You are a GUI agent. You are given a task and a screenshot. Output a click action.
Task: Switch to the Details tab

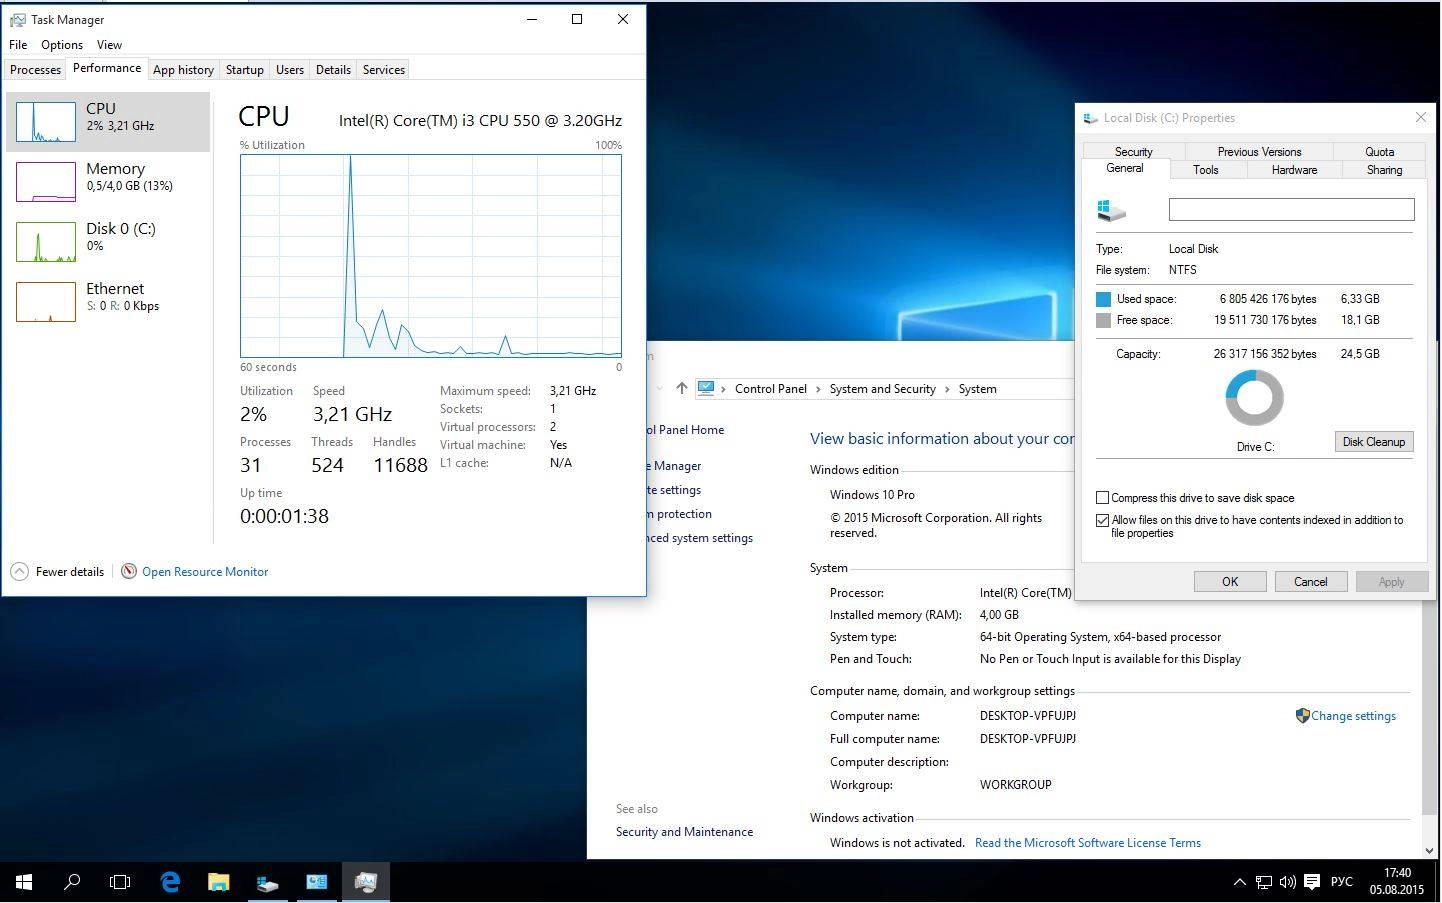pyautogui.click(x=333, y=69)
